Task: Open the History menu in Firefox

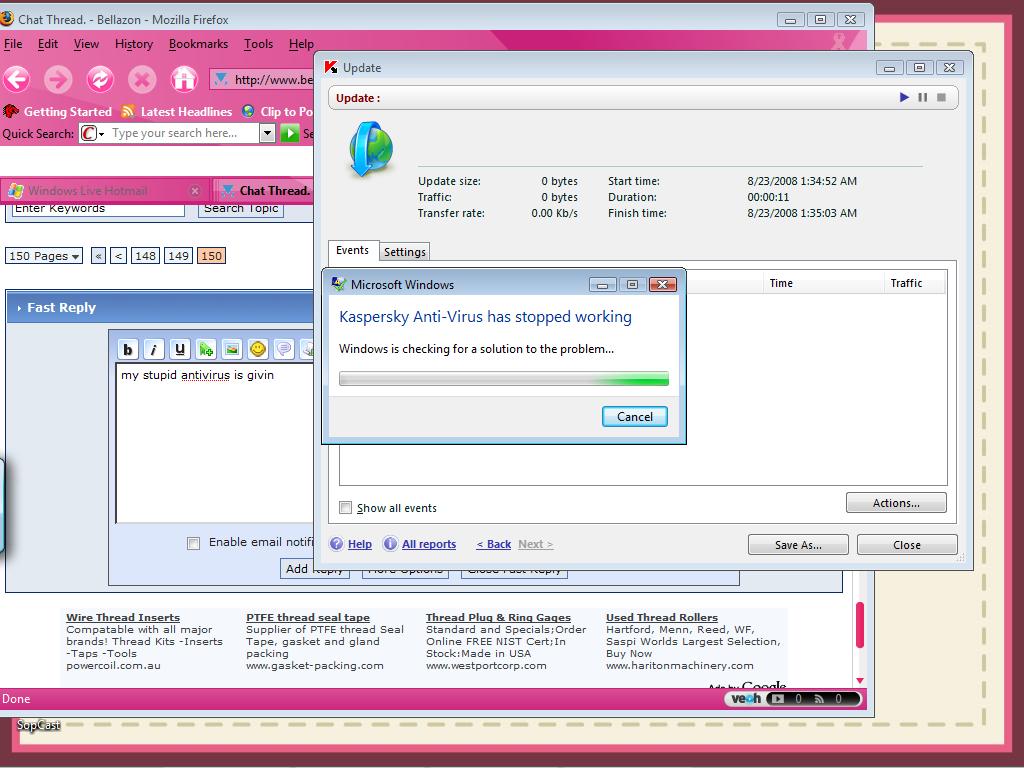Action: pyautogui.click(x=134, y=44)
